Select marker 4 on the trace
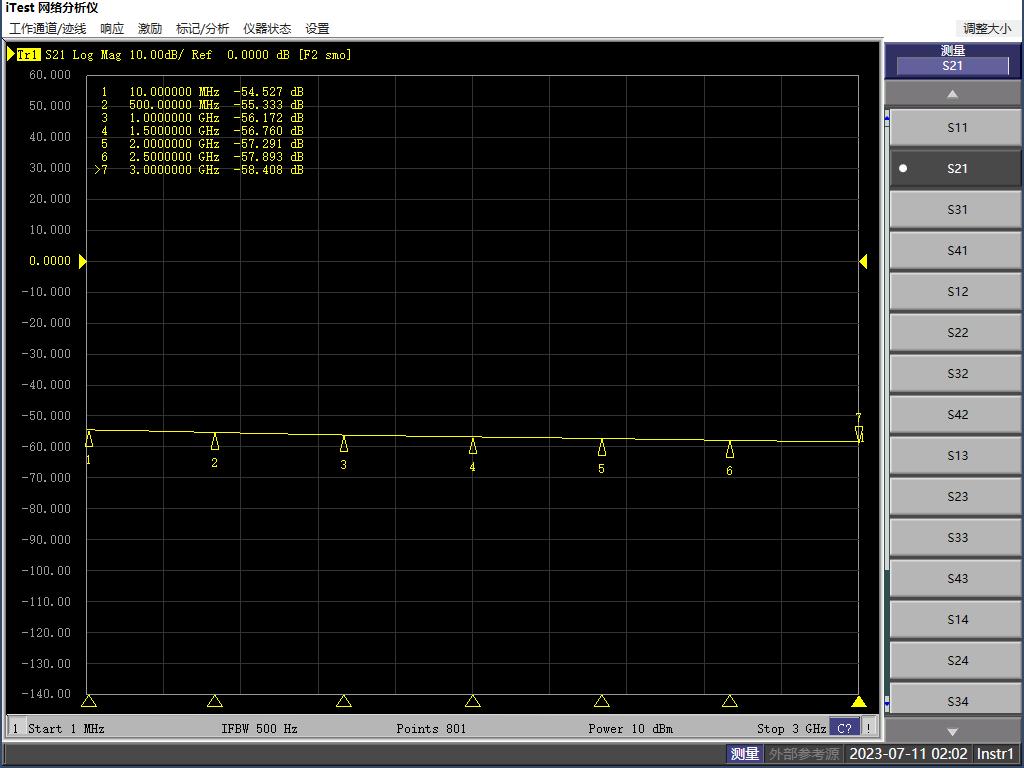 [473, 446]
